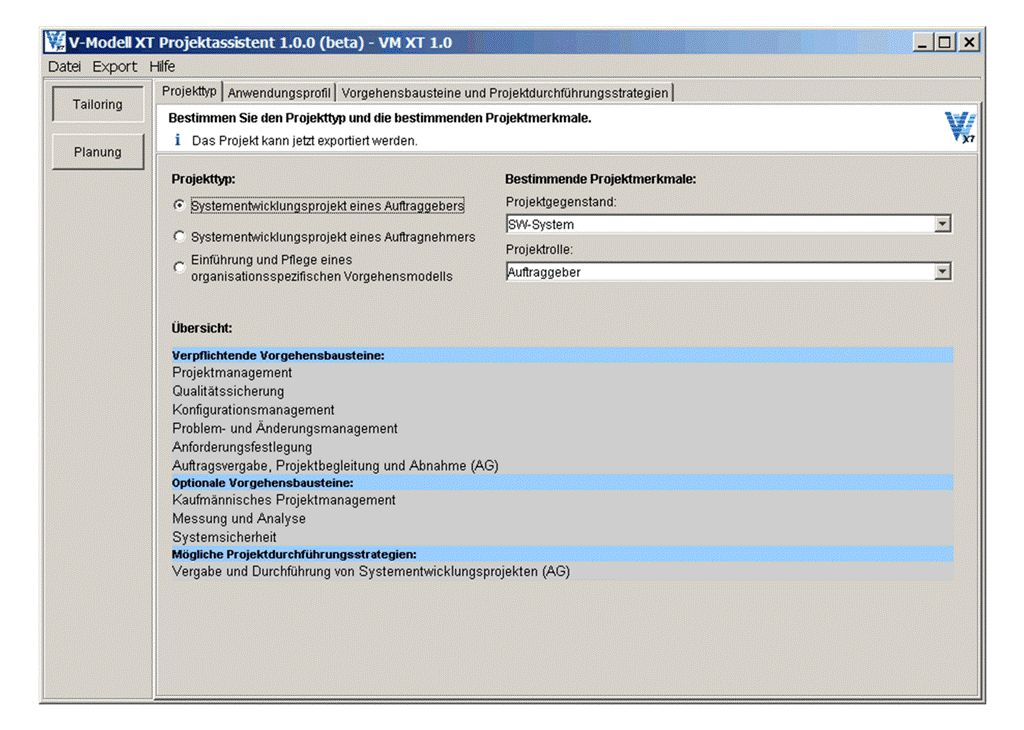Screen dimensions: 1024x730
Task: Close the Projektassistent window
Action: point(969,43)
